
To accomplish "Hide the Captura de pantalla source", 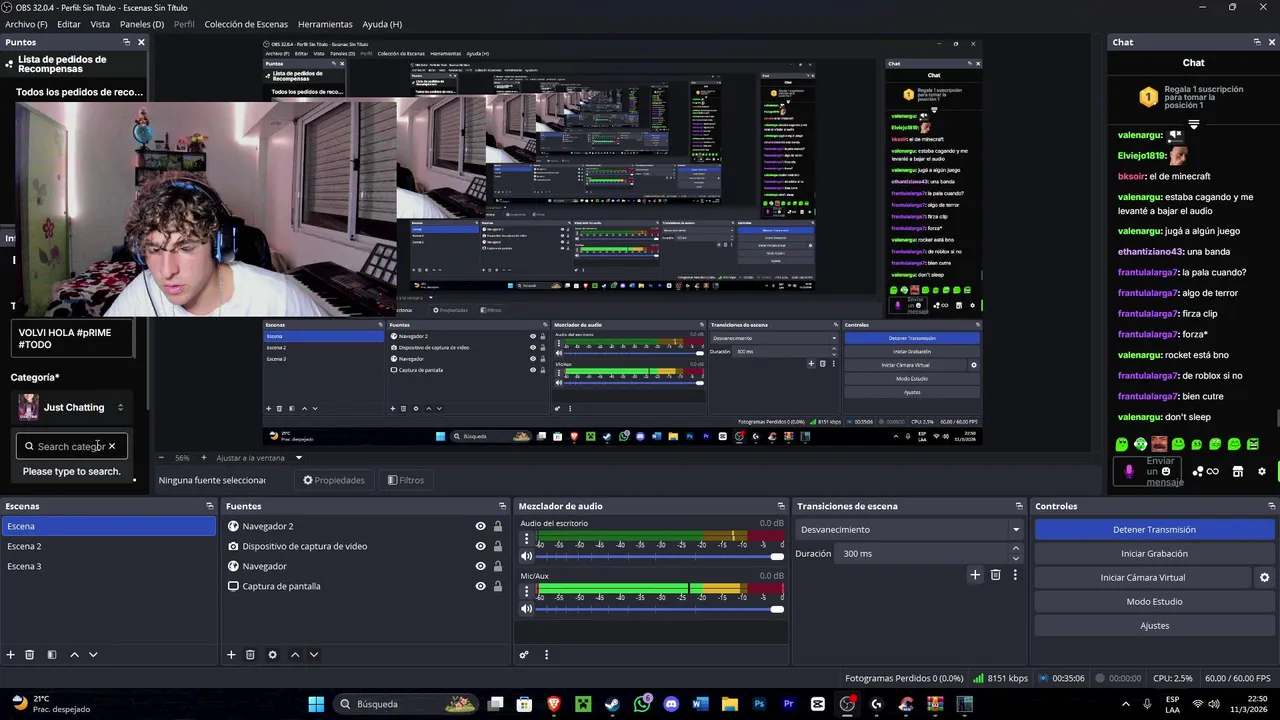I will click(x=480, y=586).
